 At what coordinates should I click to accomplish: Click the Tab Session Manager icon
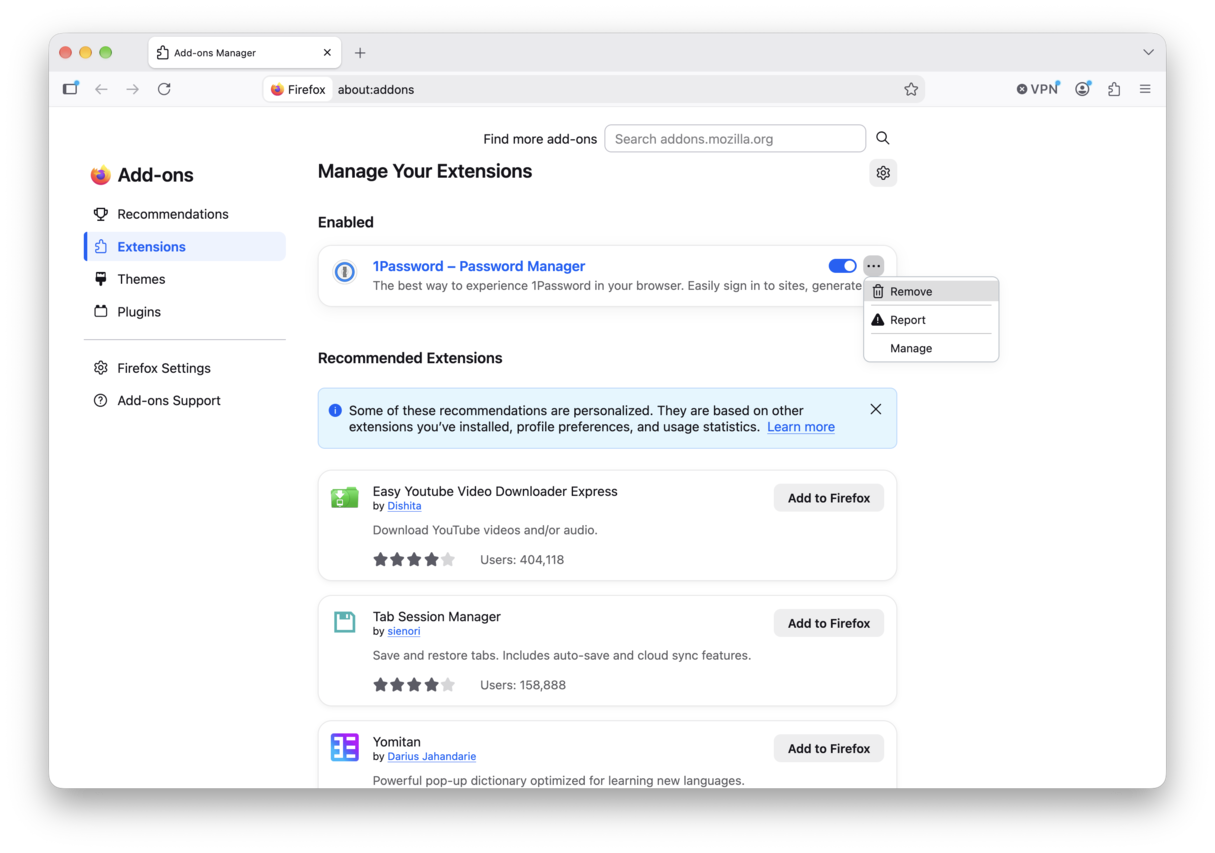(345, 623)
